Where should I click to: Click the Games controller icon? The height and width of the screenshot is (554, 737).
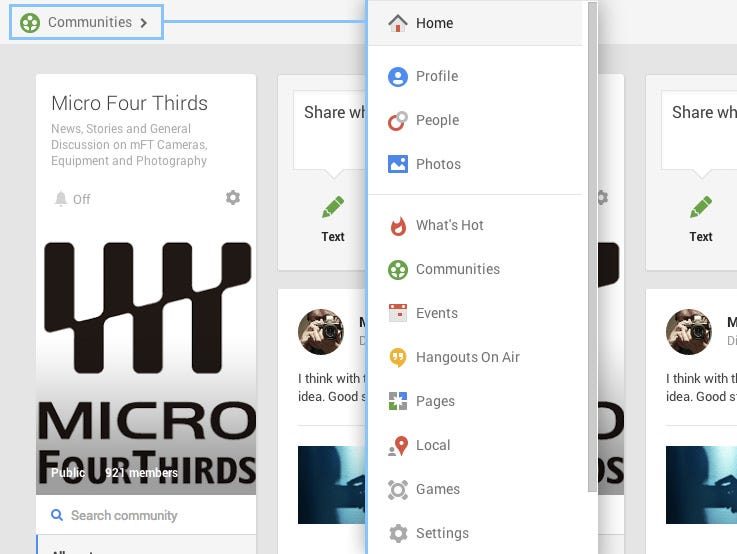click(398, 490)
